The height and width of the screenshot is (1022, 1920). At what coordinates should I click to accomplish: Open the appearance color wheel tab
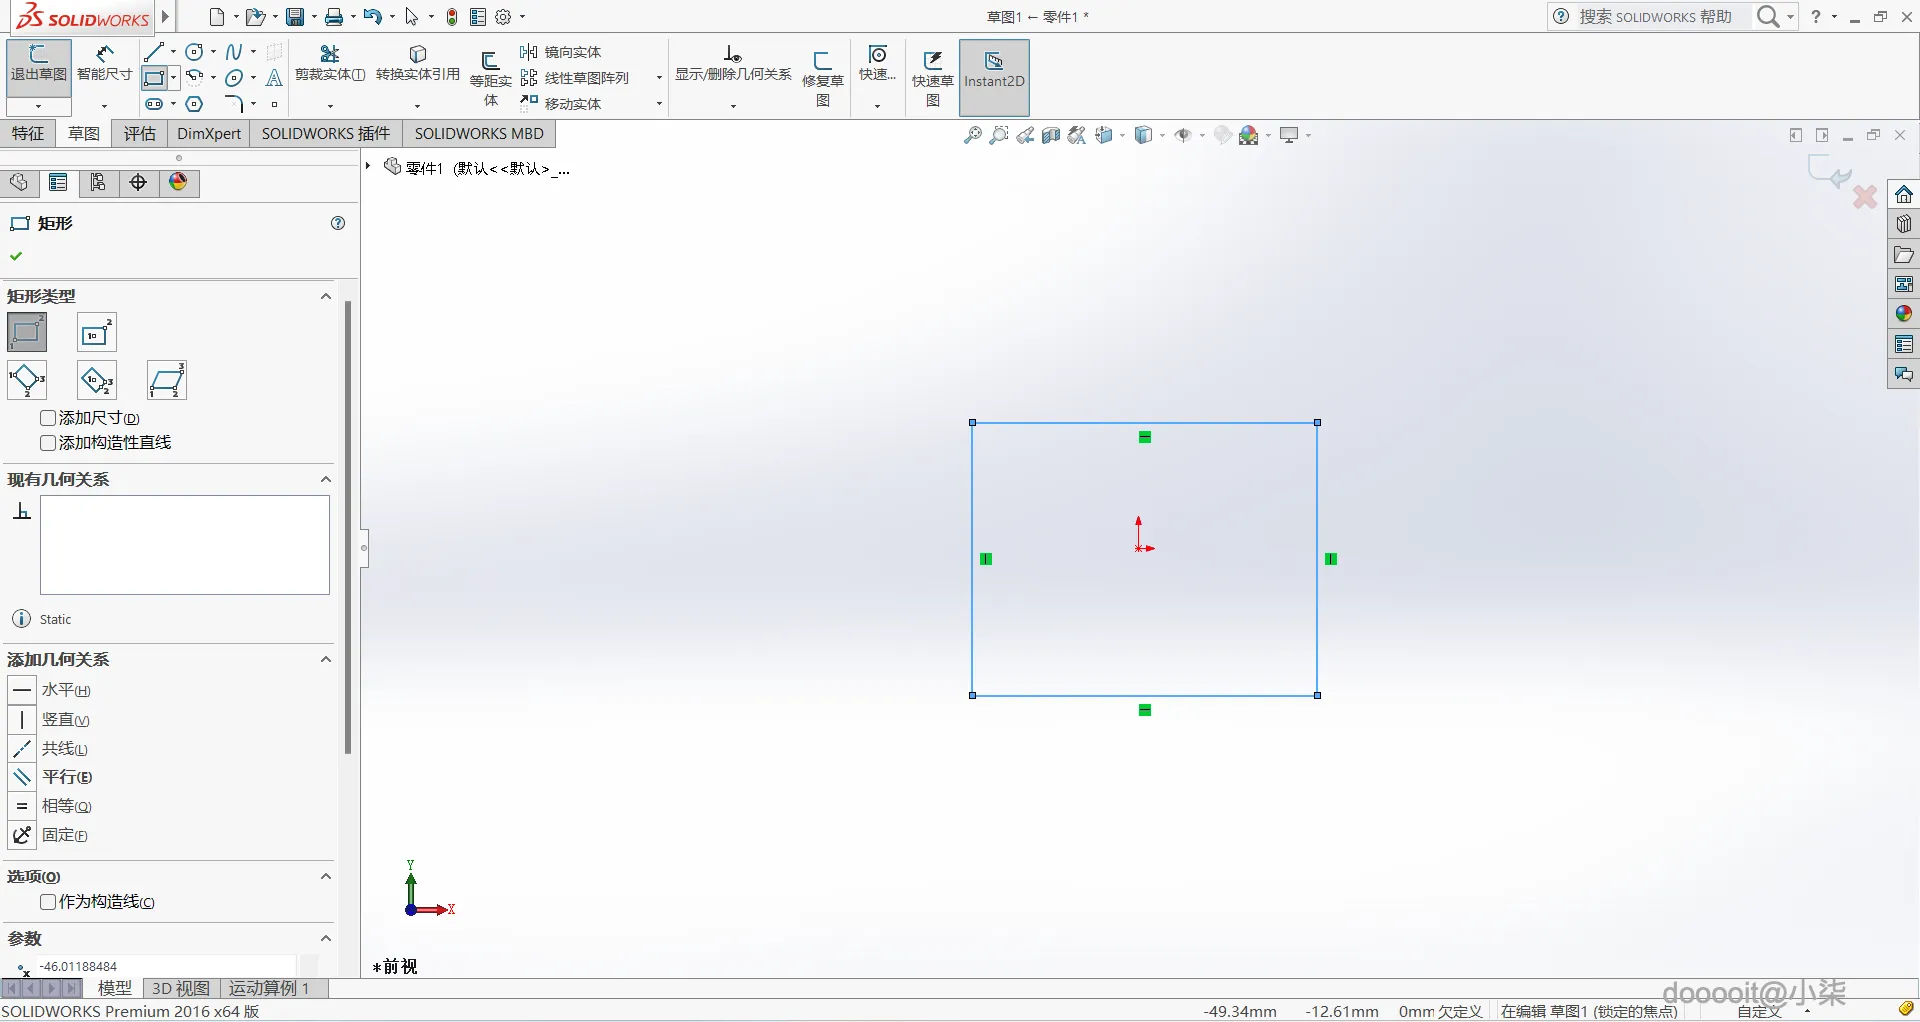(178, 182)
